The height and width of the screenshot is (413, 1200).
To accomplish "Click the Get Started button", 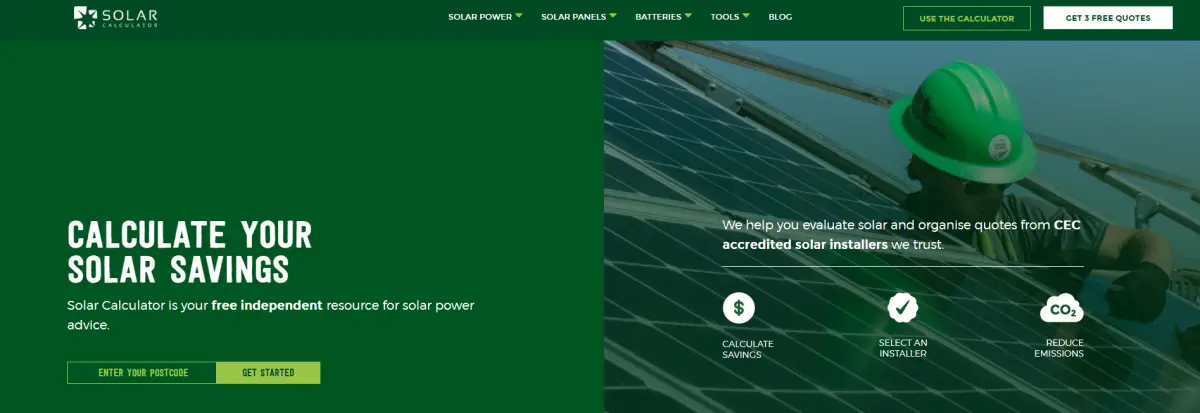I will point(268,373).
